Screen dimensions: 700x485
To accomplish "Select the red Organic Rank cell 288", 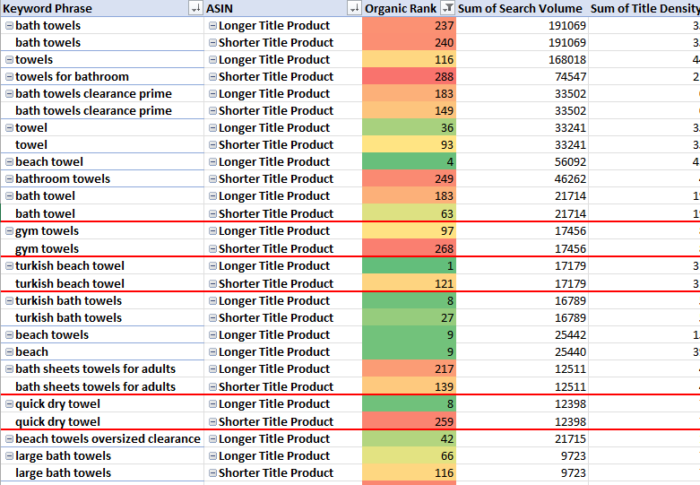I will 408,77.
